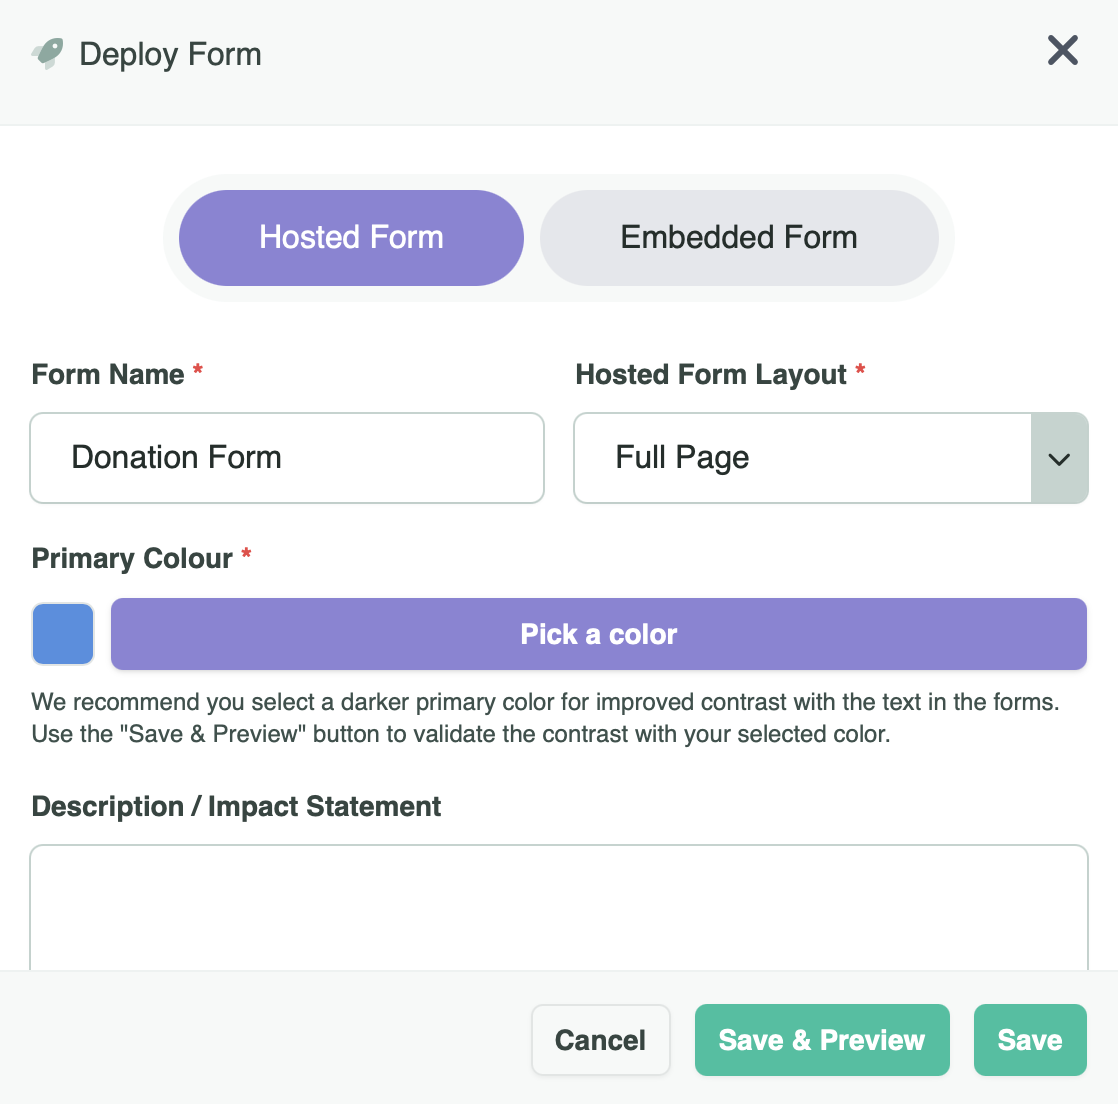Click into the Description text area
Viewport: 1118px width, 1104px height.
pyautogui.click(x=559, y=905)
